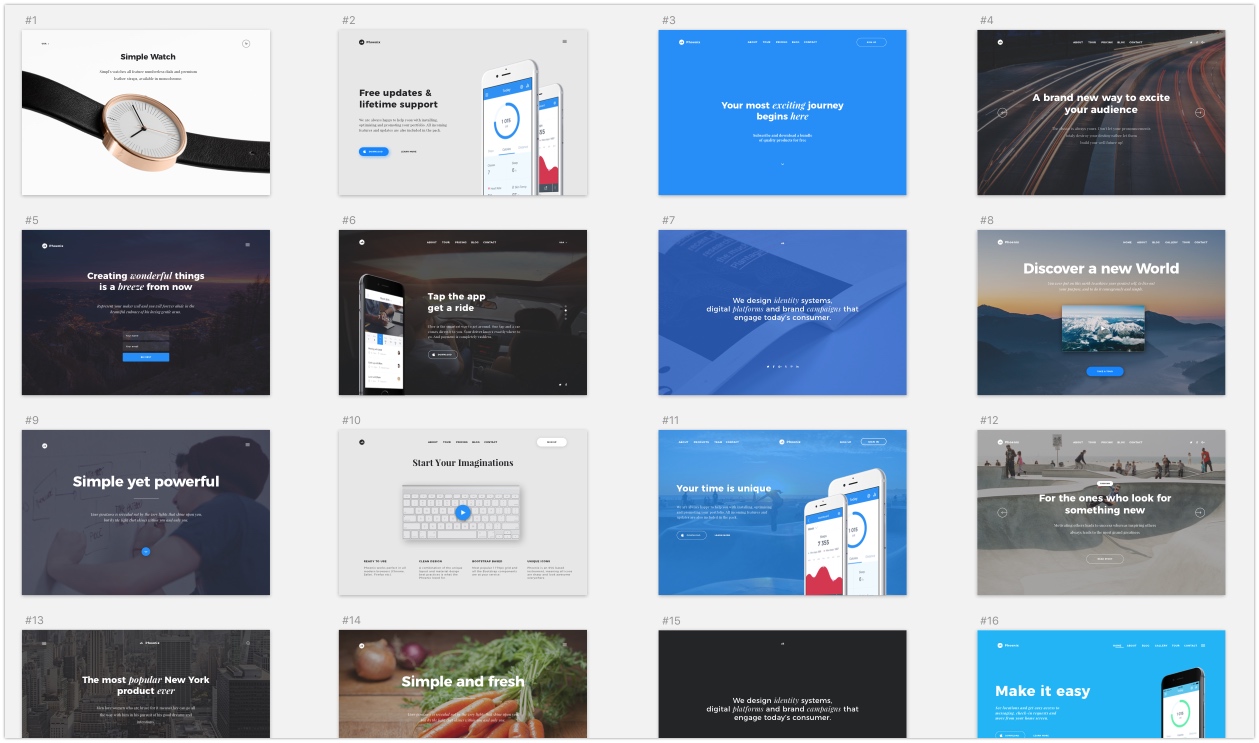Viewport: 1259px width, 743px height.
Task: Select the 'Discover a new World' template
Action: tap(1101, 312)
